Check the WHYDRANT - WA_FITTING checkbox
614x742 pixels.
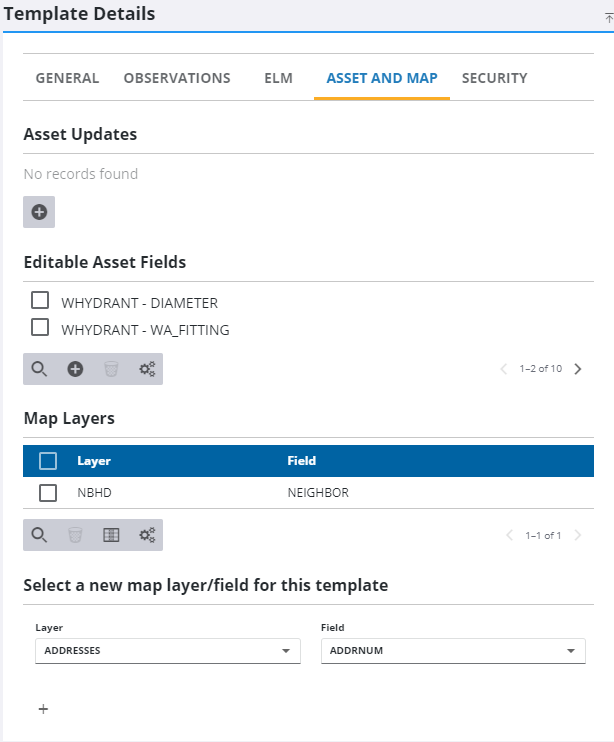click(x=40, y=328)
